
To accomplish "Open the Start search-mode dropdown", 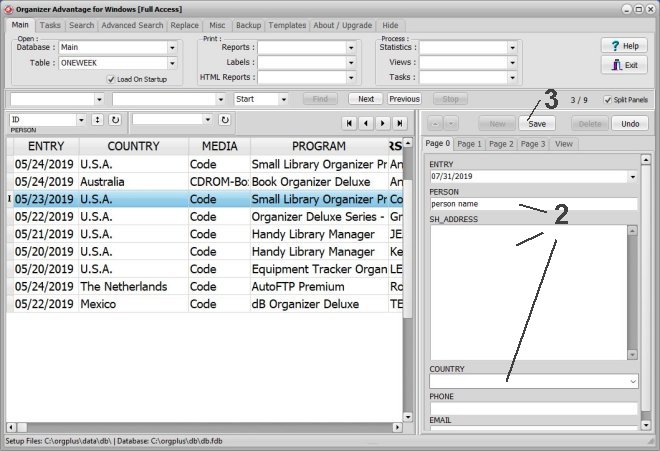I will coord(284,99).
